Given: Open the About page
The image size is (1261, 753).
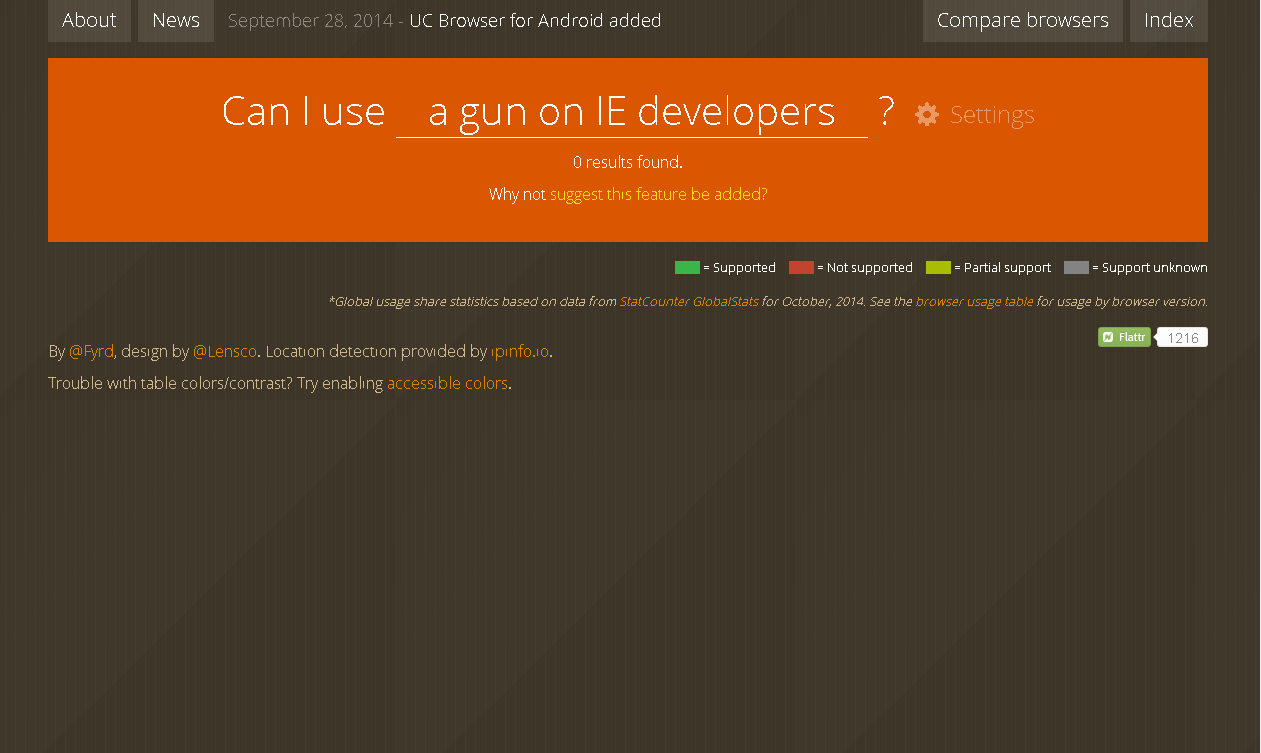Looking at the screenshot, I should tap(89, 20).
